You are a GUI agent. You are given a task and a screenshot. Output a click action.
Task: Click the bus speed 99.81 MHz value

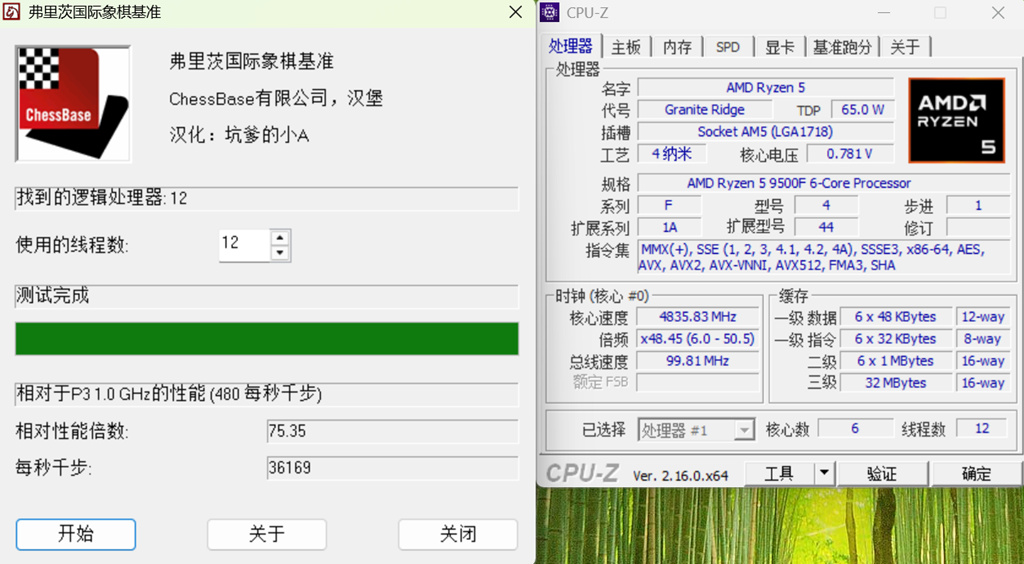point(697,360)
